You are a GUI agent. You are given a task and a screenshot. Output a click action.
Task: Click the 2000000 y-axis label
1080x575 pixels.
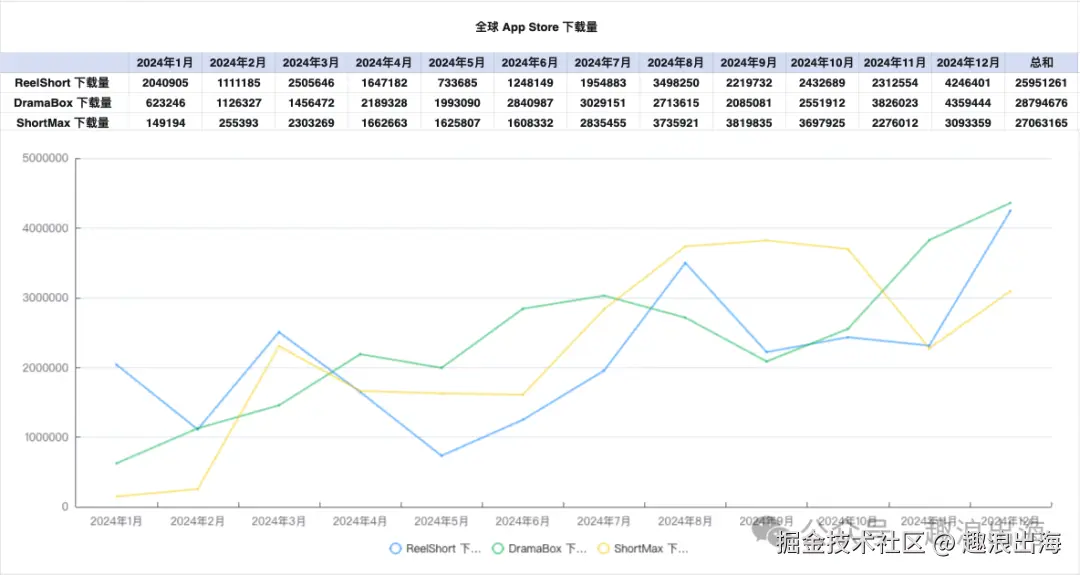point(45,368)
